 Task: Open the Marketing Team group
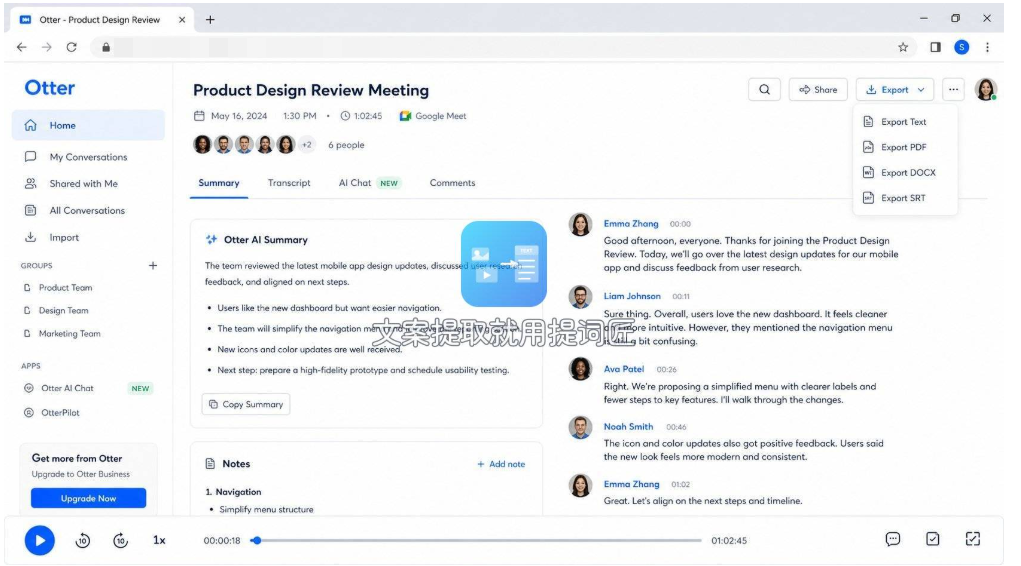pyautogui.click(x=69, y=333)
